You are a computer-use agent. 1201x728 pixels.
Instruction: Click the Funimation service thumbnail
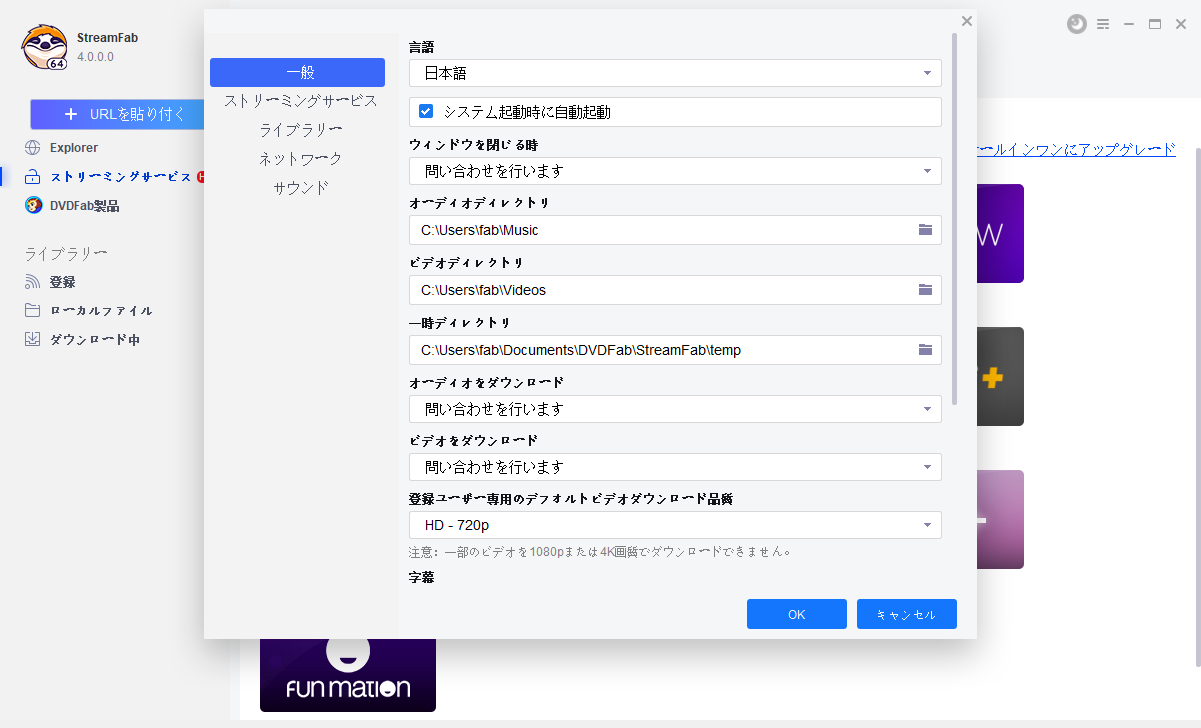[348, 674]
